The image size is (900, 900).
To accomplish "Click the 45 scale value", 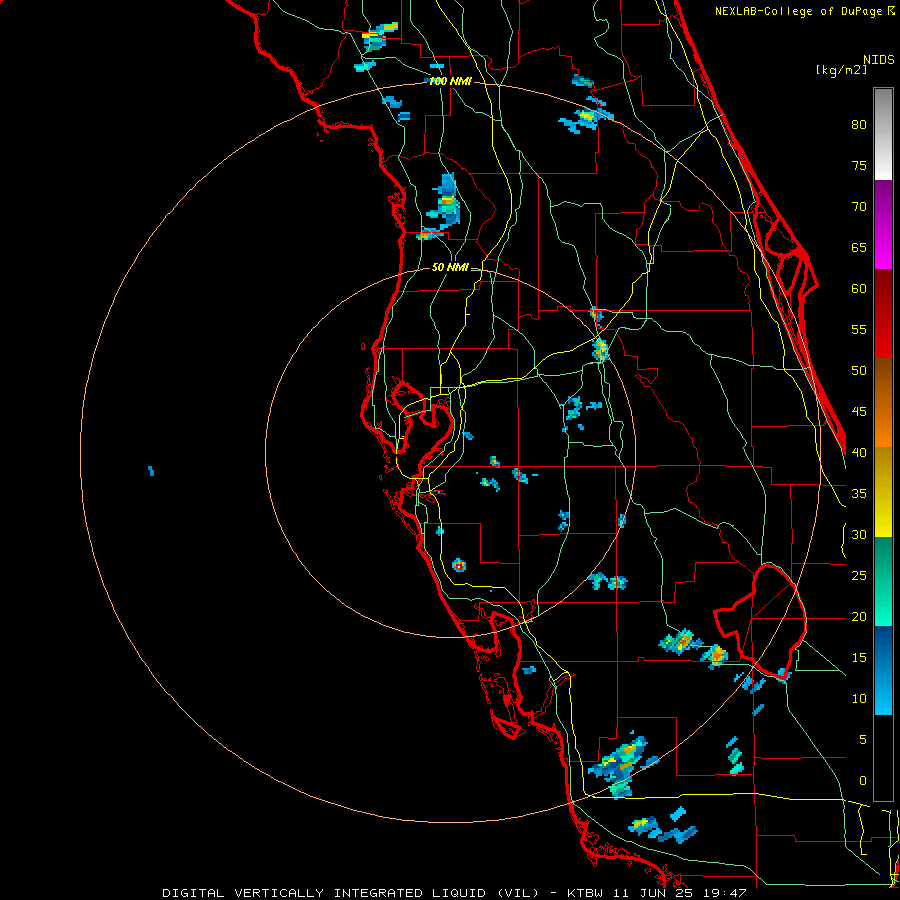I will [x=859, y=412].
